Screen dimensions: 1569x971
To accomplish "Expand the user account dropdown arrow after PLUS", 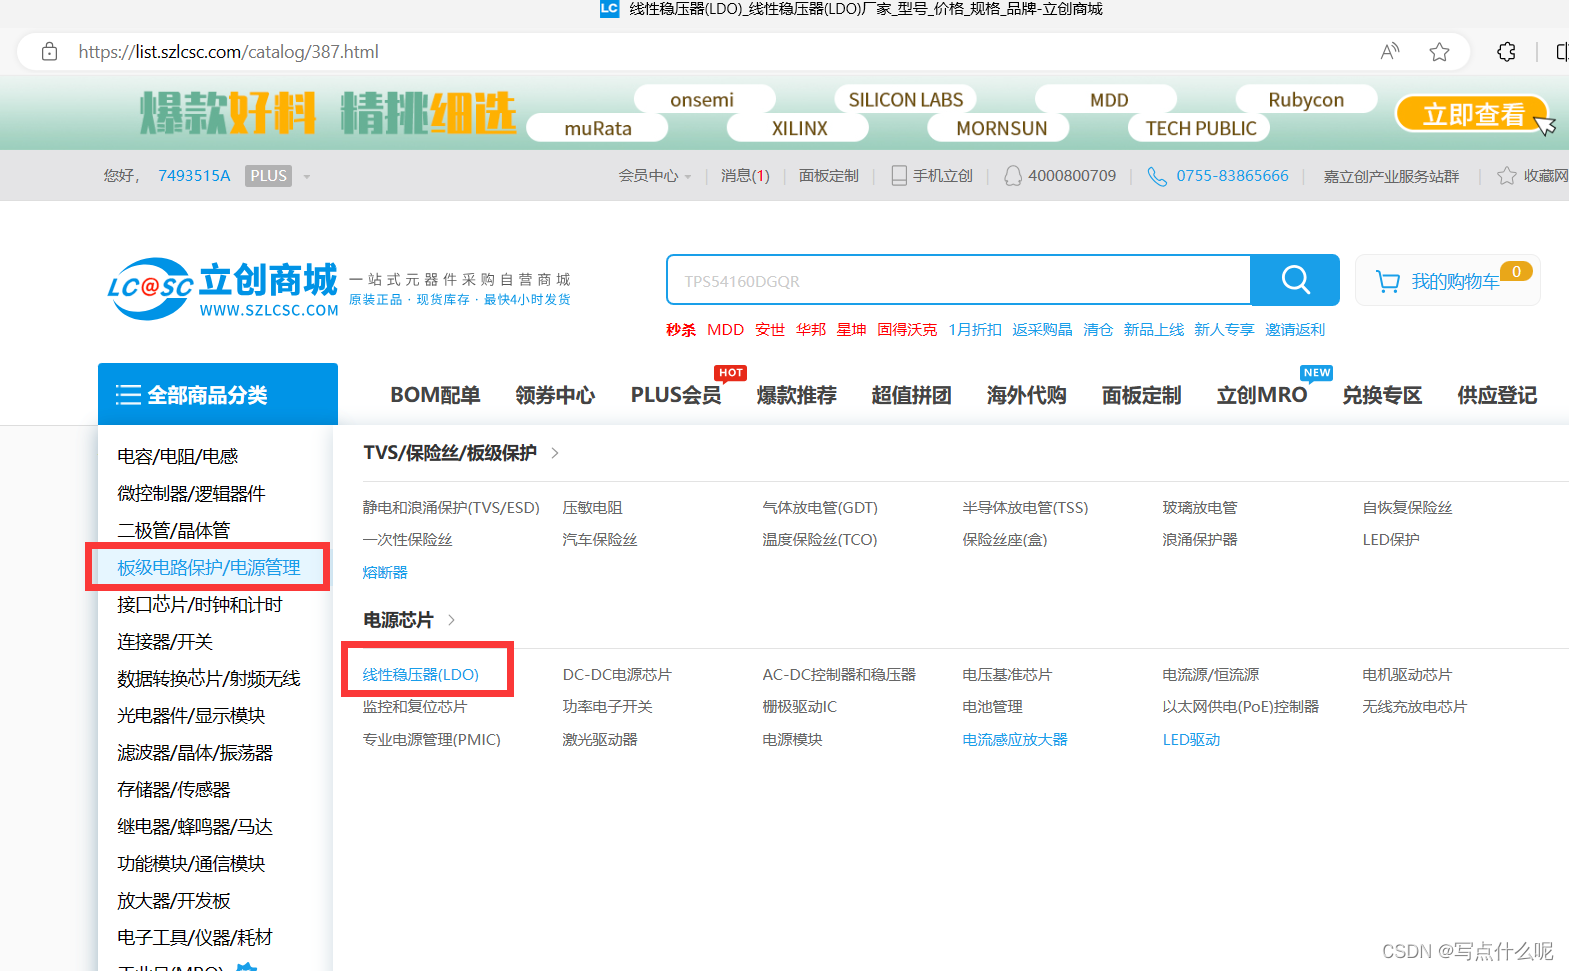I will click(x=307, y=177).
